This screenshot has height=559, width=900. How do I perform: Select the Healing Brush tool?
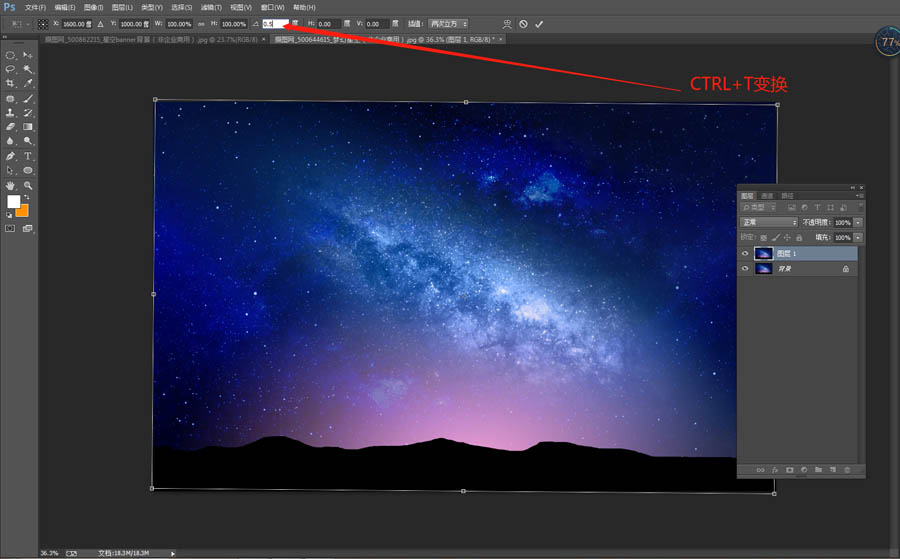(10, 99)
